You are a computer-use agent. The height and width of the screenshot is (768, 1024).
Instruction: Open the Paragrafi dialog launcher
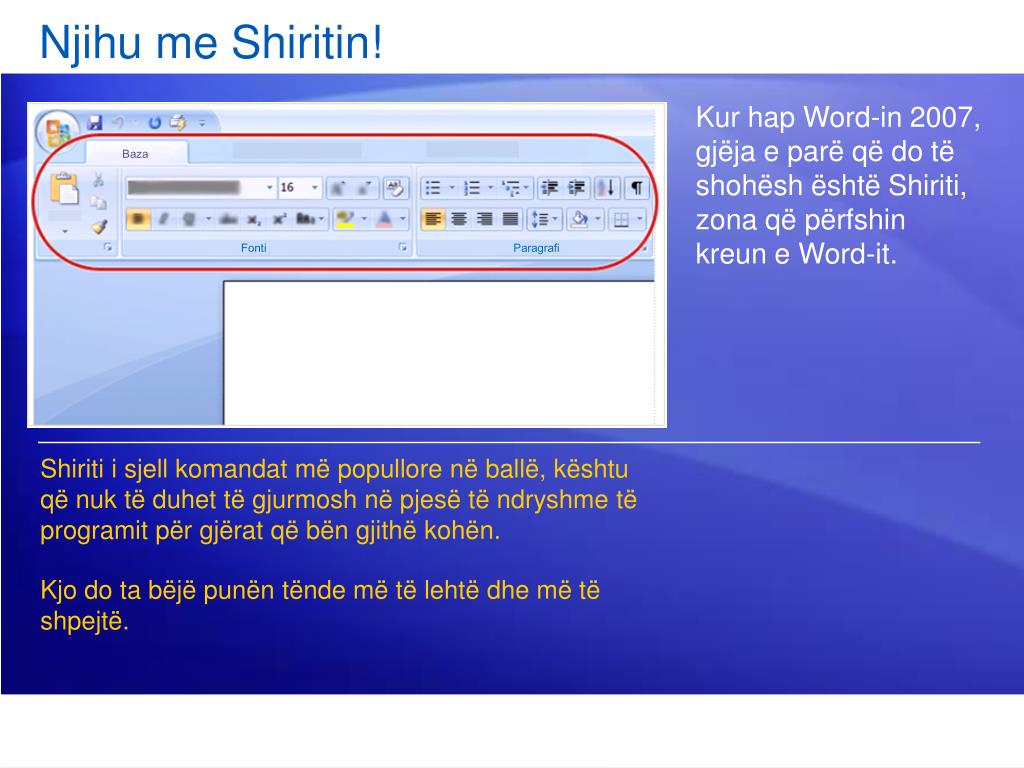pyautogui.click(x=645, y=248)
